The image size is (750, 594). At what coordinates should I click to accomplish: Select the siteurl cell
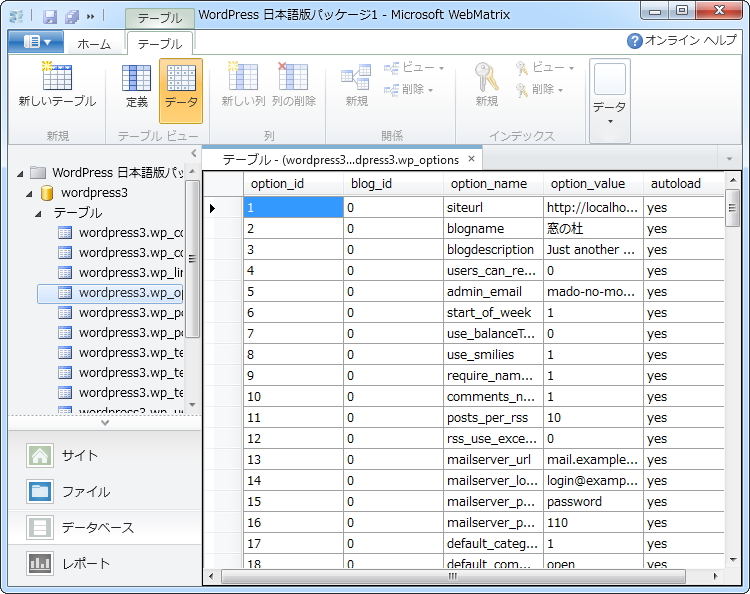click(x=493, y=208)
